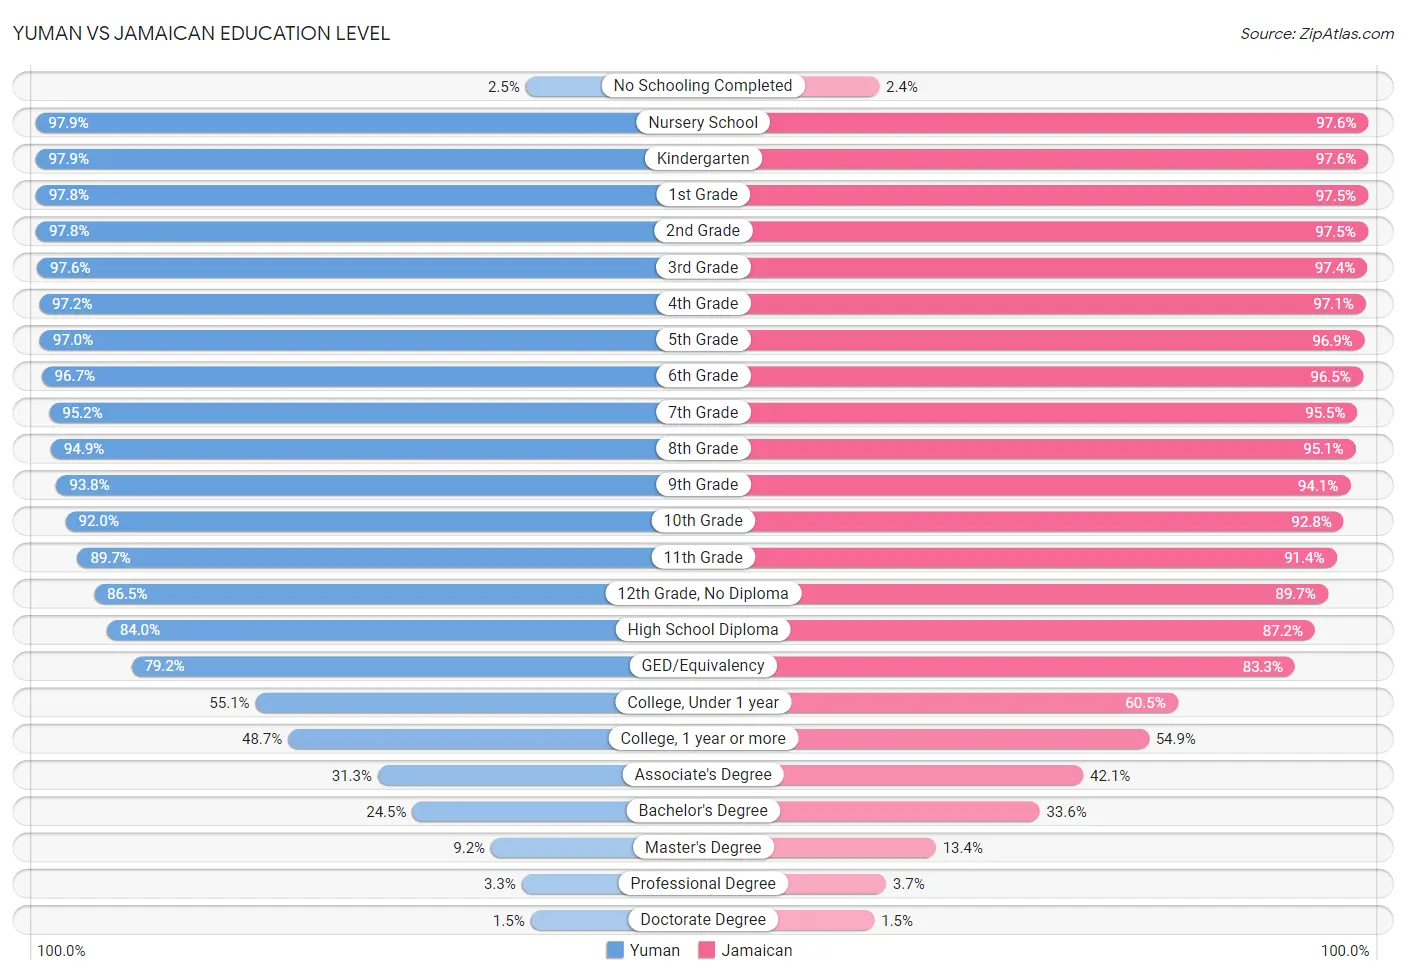Select the No Schooling Completed label

point(703,86)
